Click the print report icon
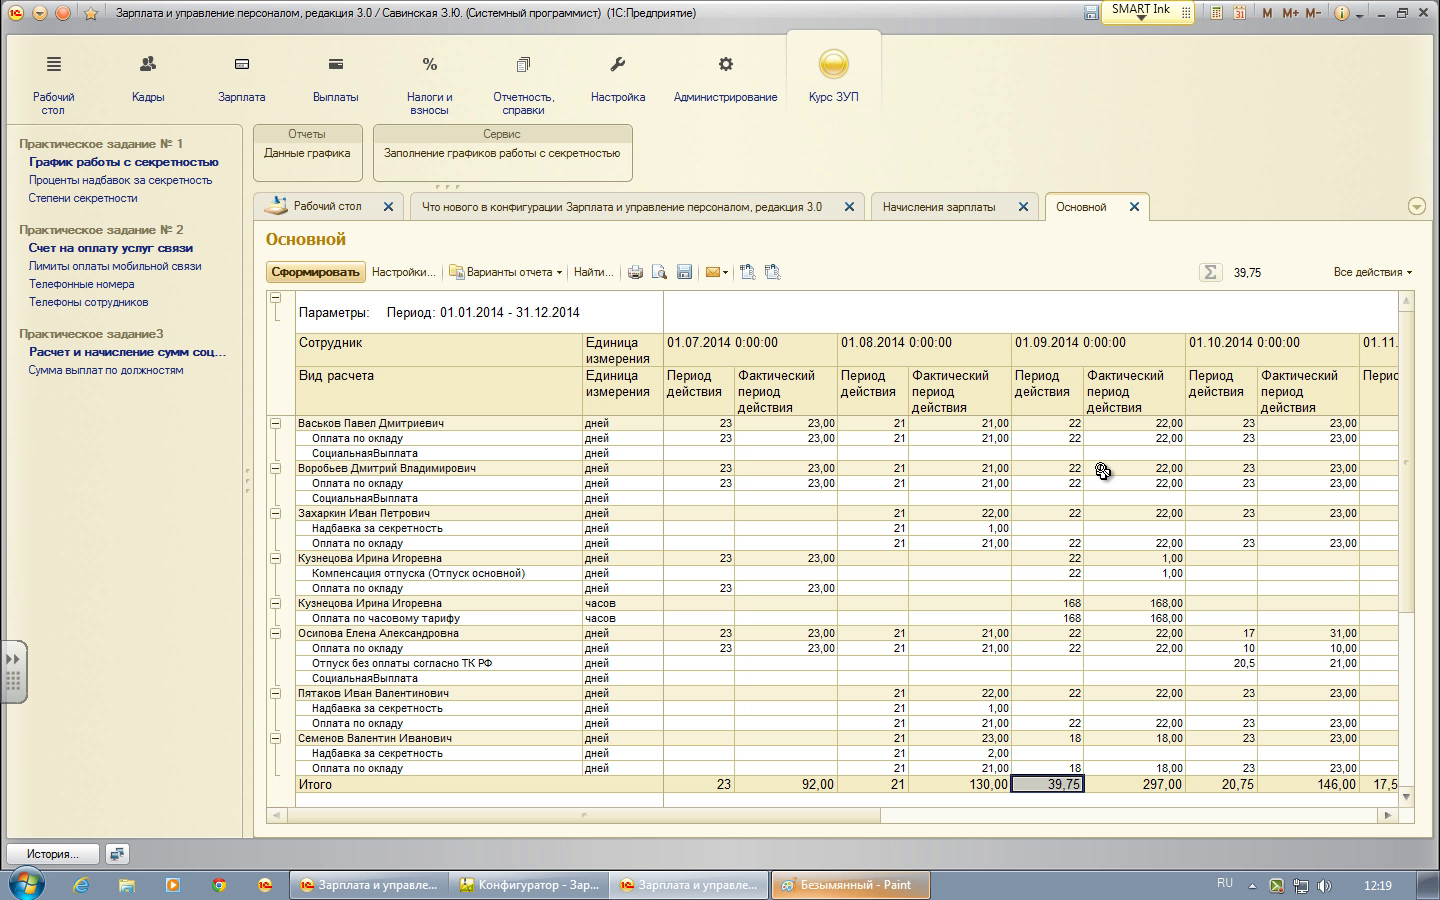 pyautogui.click(x=635, y=272)
